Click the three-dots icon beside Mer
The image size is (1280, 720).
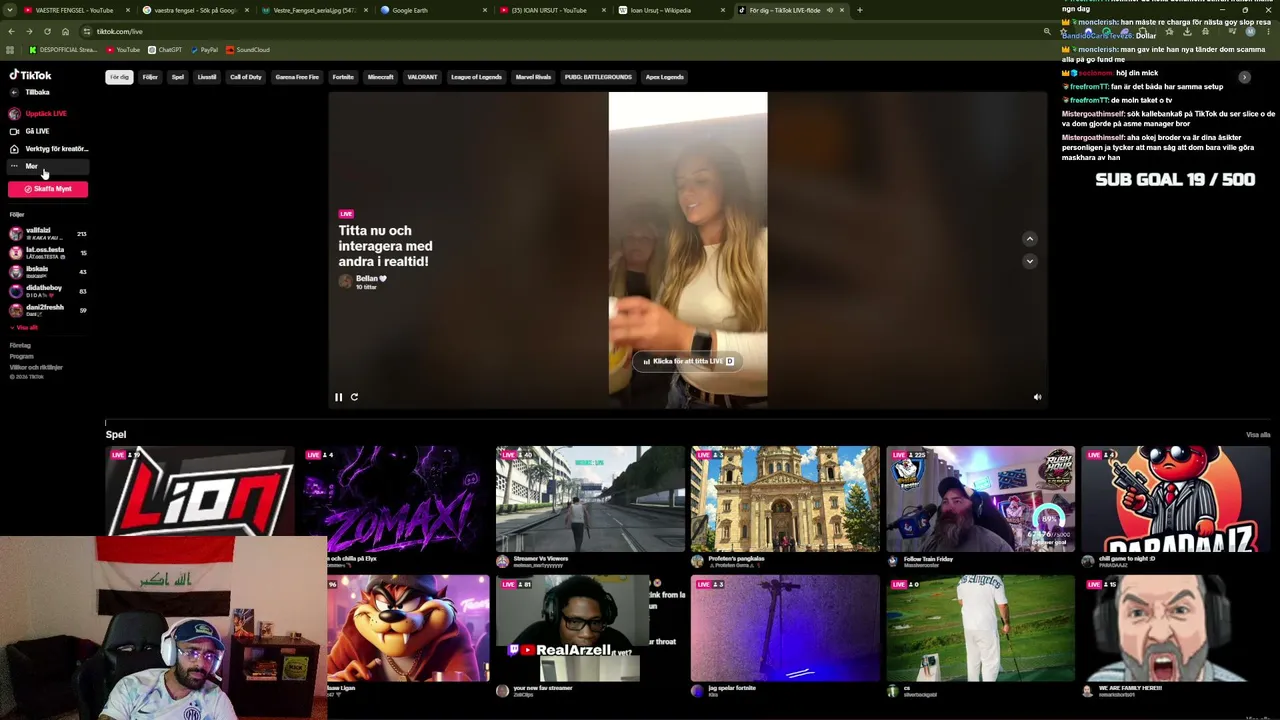(x=14, y=166)
